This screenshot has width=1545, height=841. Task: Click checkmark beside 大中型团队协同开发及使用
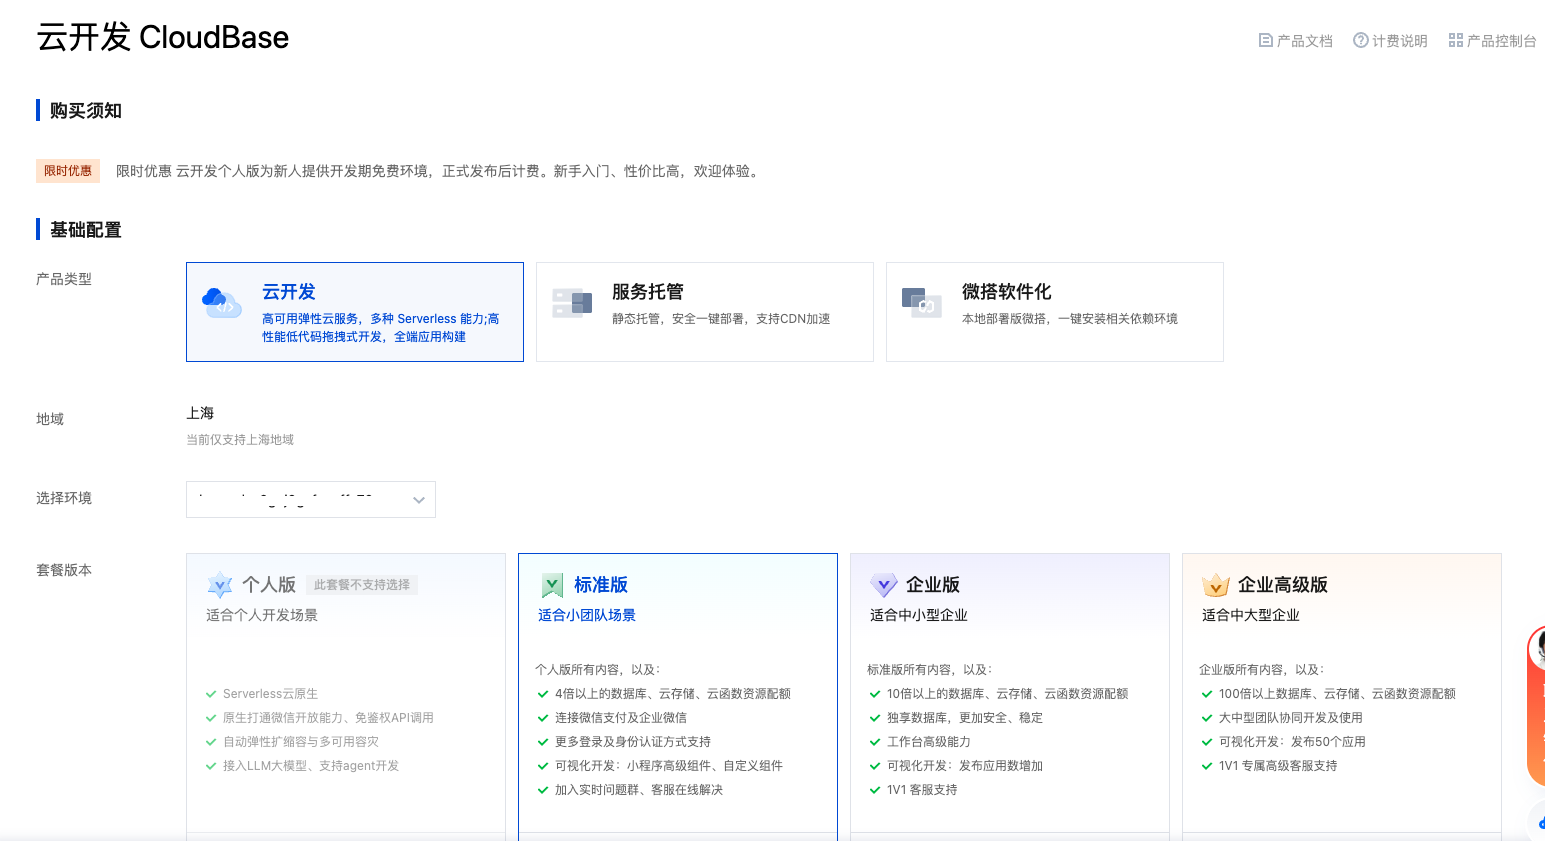coord(1207,718)
